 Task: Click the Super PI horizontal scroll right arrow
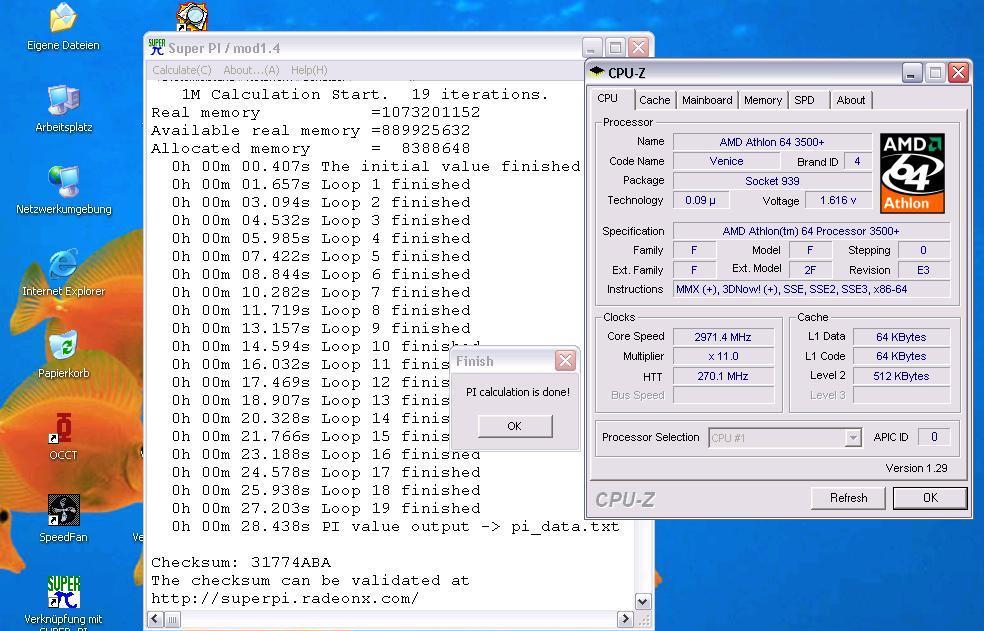click(x=624, y=619)
